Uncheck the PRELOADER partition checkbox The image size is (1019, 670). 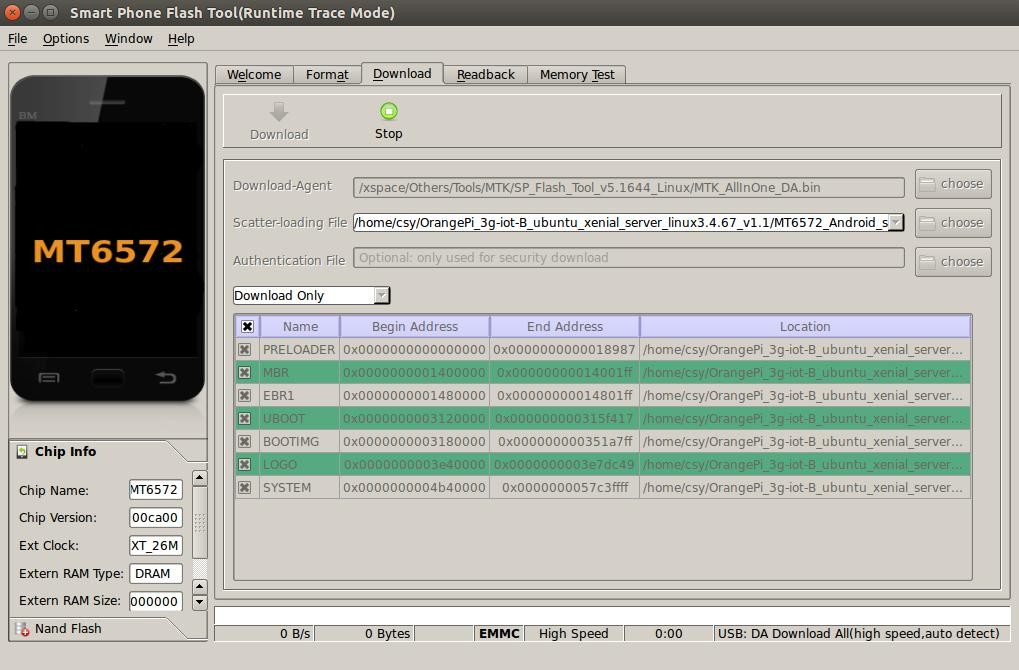[x=244, y=350]
